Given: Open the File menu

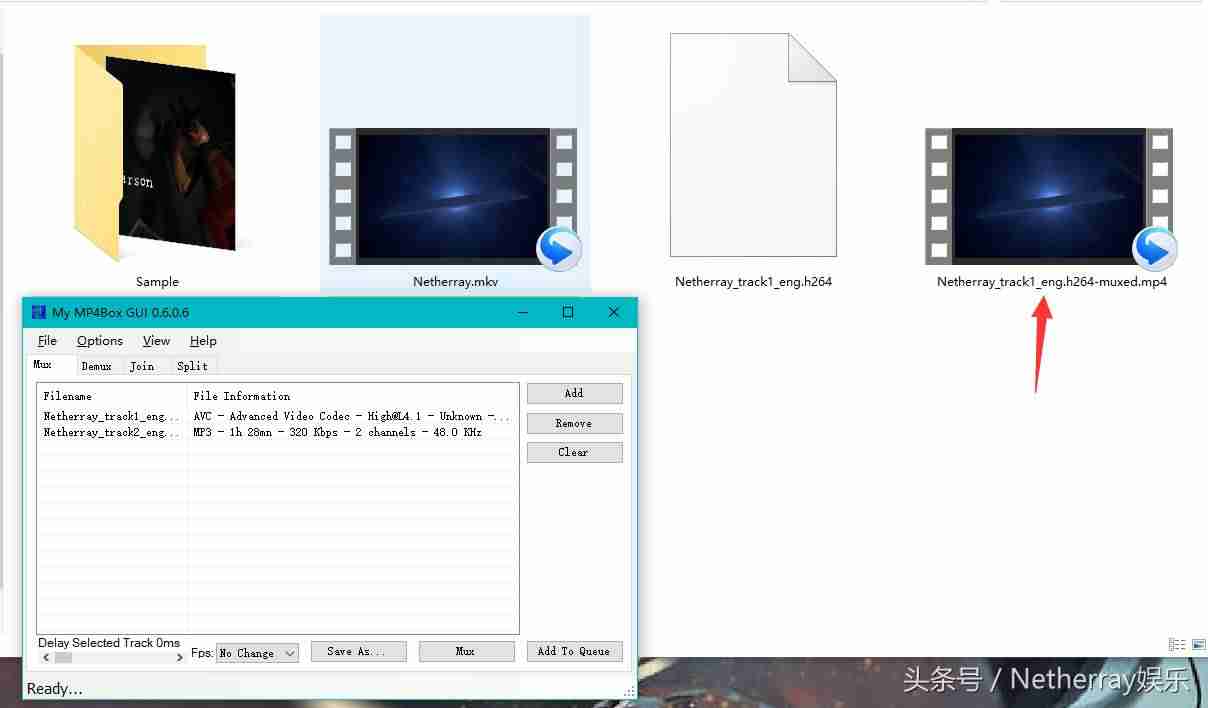Looking at the screenshot, I should click(x=47, y=341).
